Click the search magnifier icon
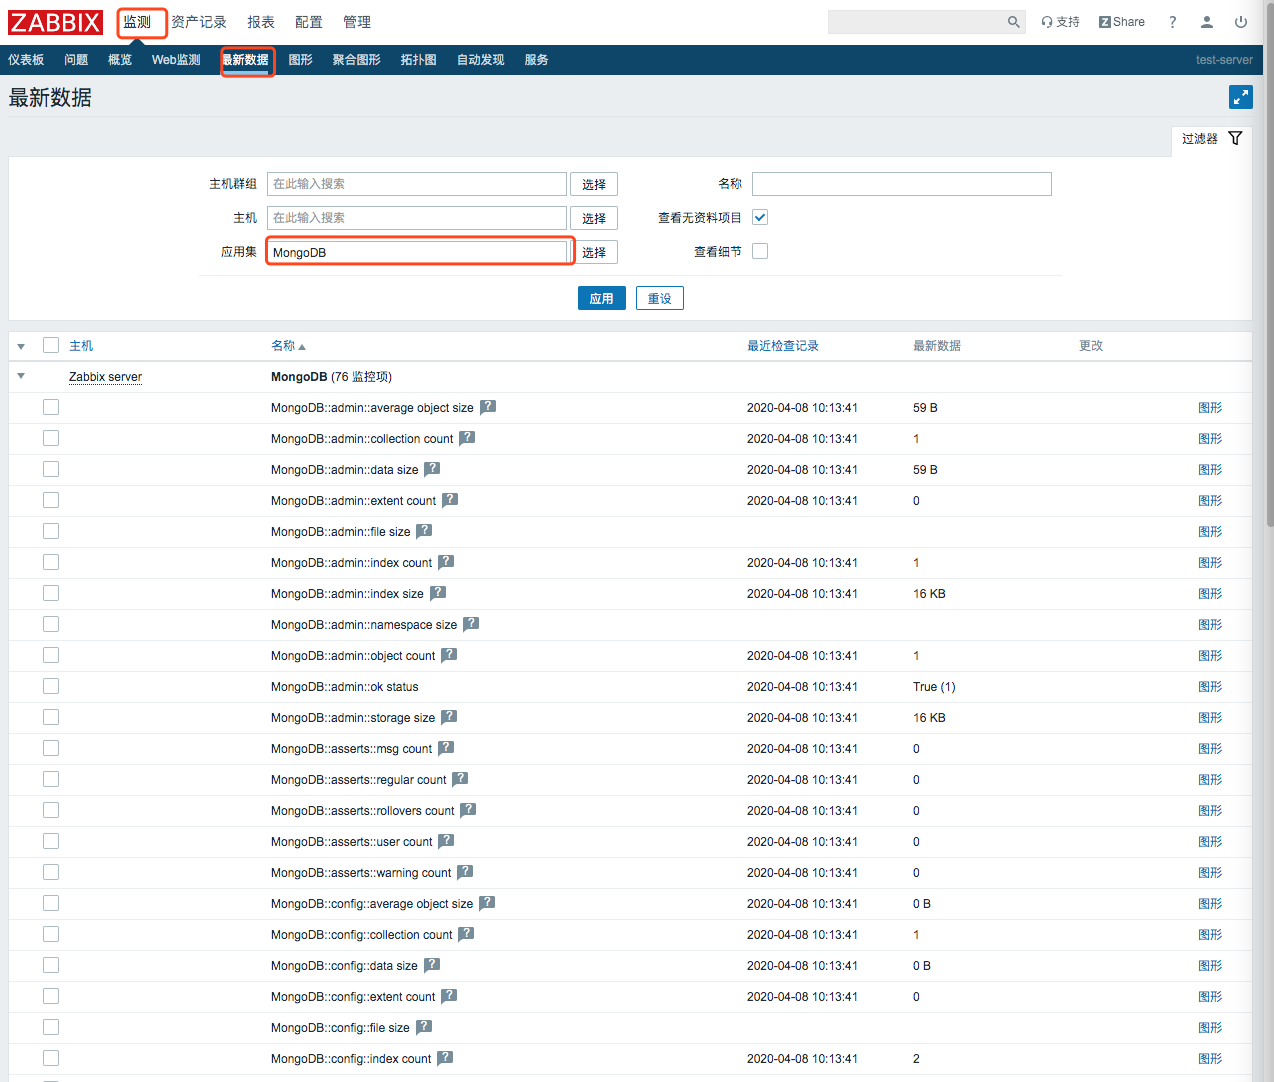 (1013, 22)
